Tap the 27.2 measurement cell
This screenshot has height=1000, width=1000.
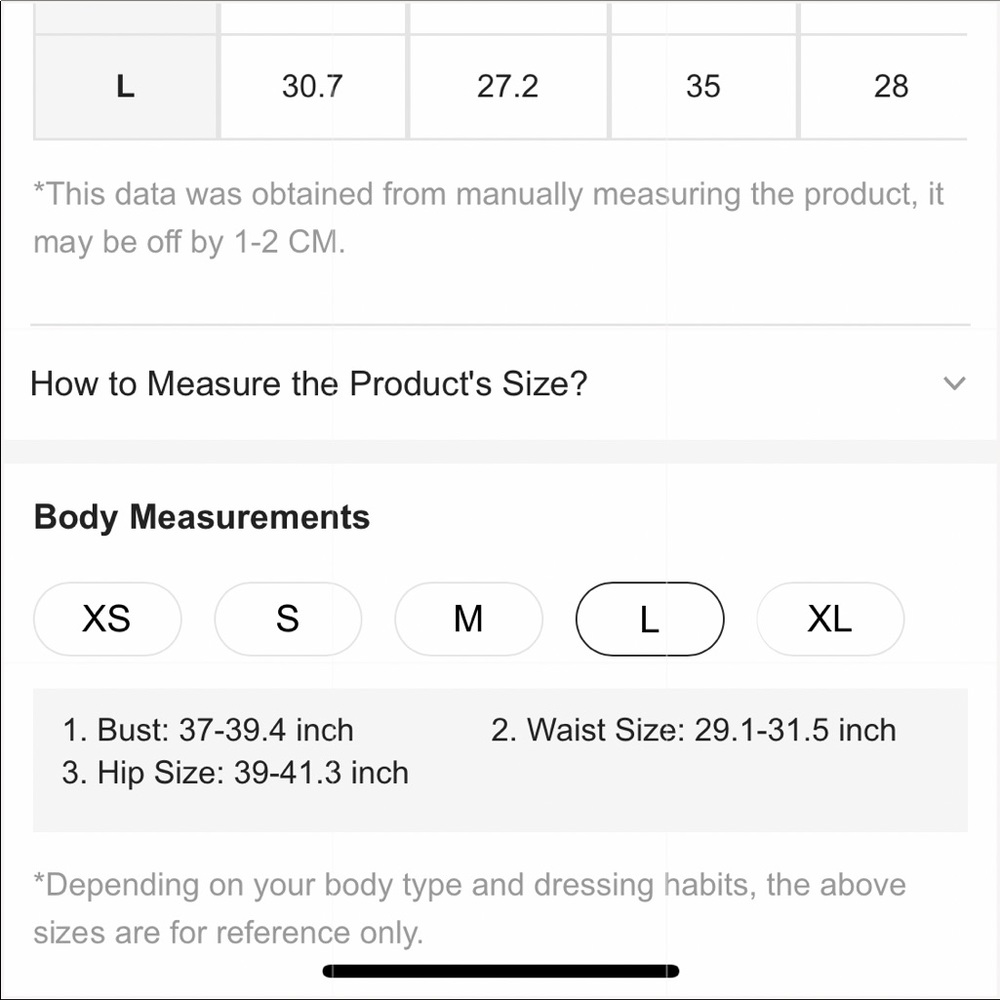point(508,86)
